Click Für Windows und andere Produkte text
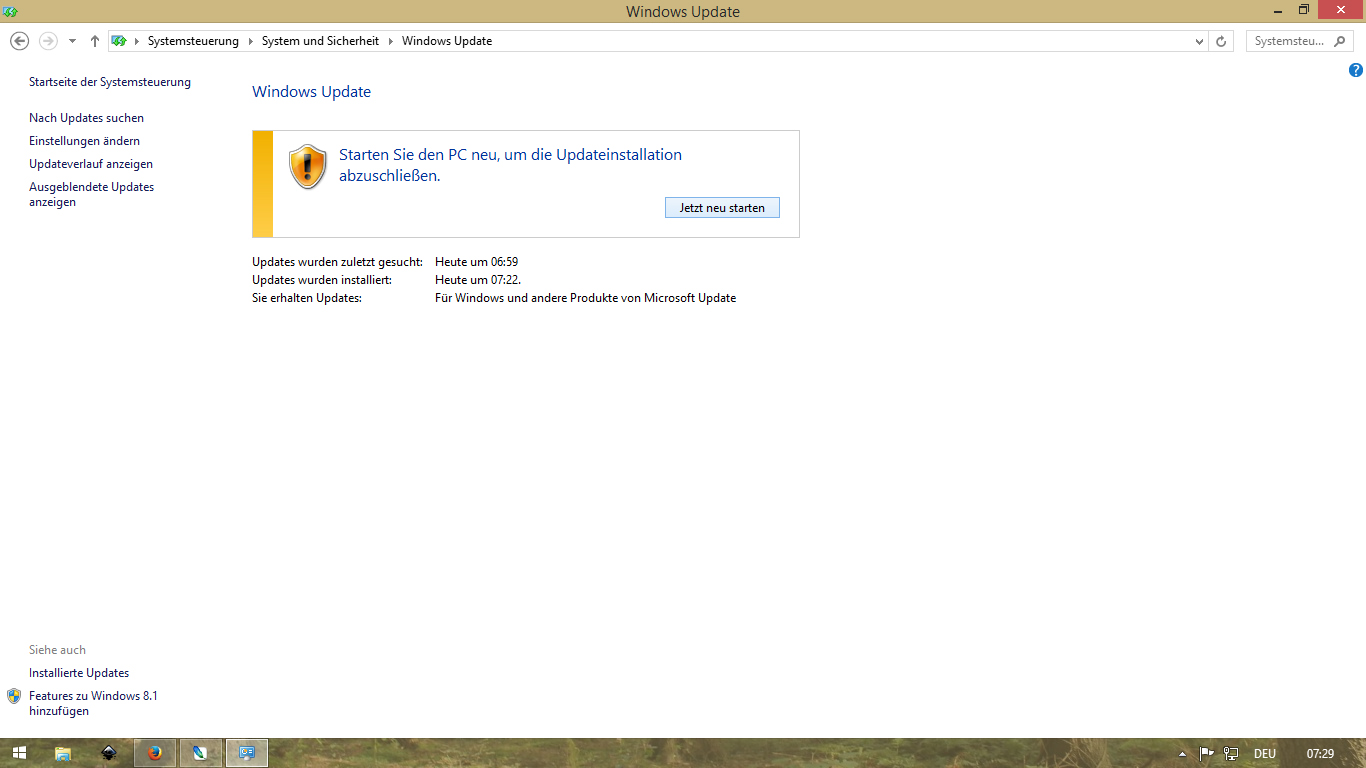 point(585,298)
